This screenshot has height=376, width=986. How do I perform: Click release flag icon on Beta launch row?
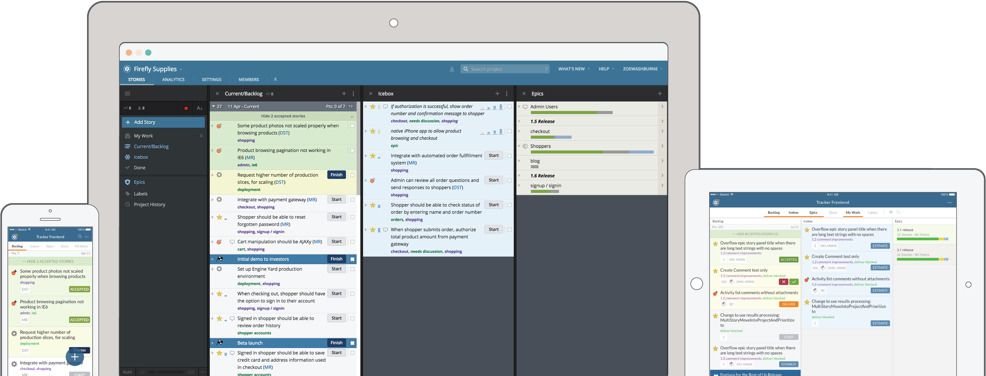(x=221, y=343)
